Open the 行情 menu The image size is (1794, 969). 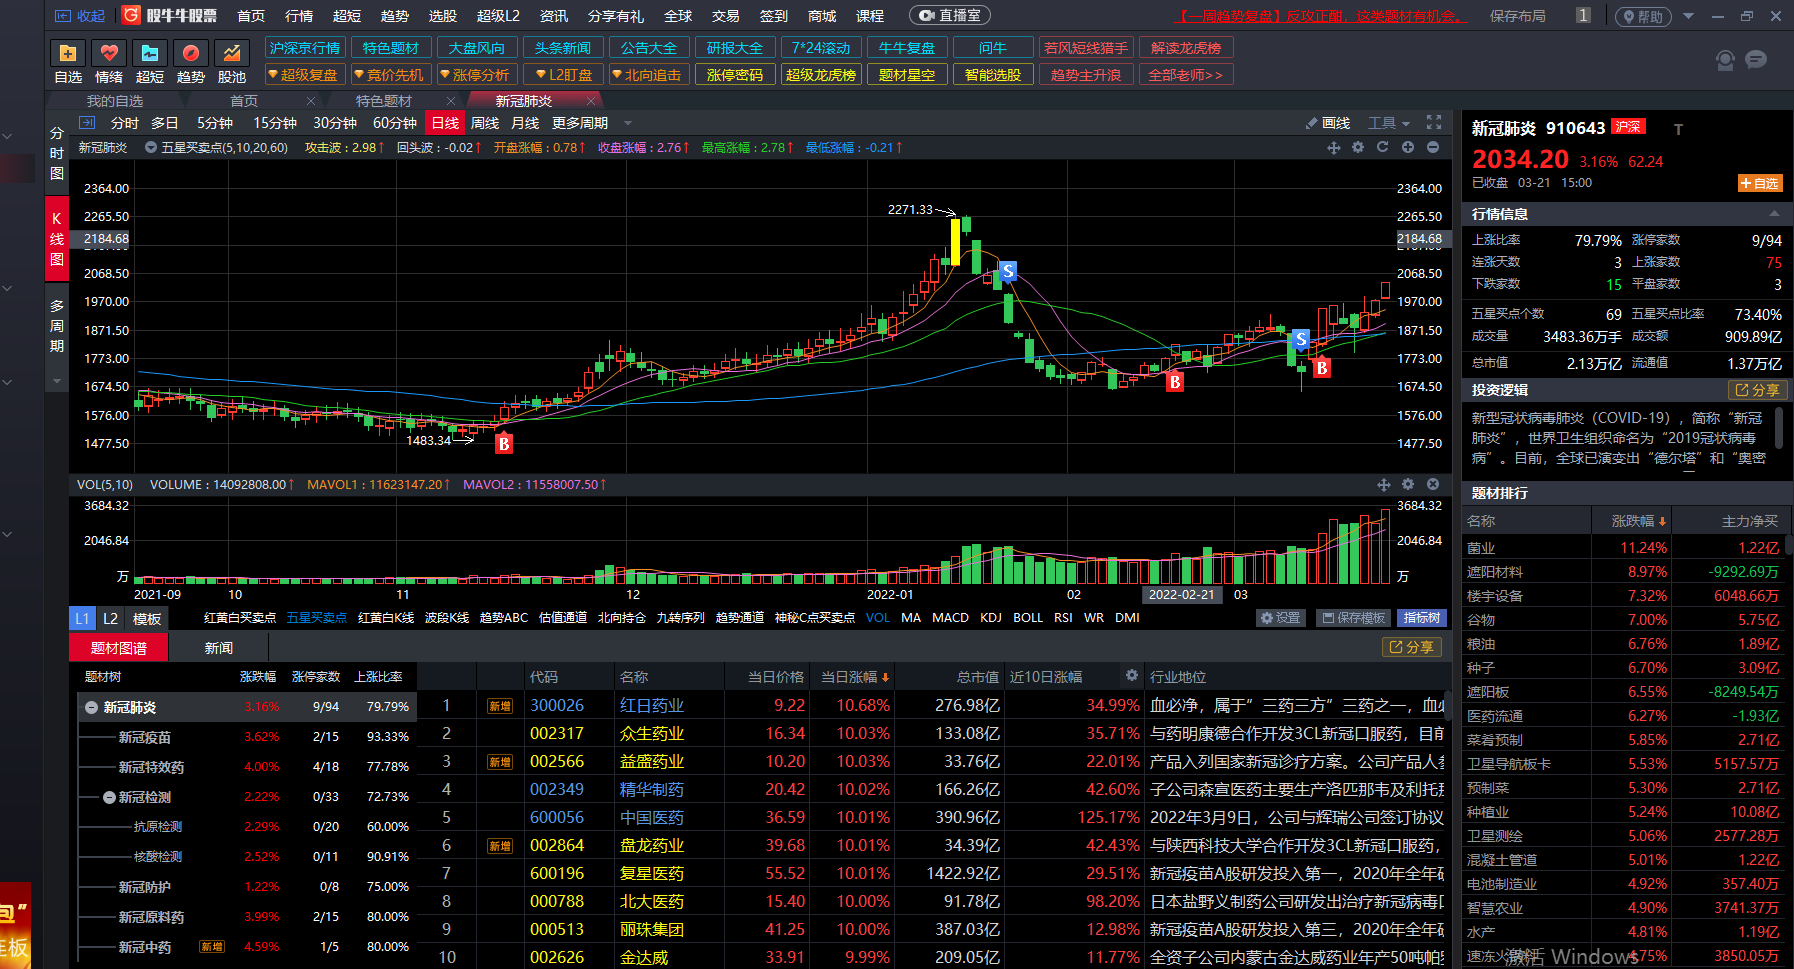(x=299, y=16)
